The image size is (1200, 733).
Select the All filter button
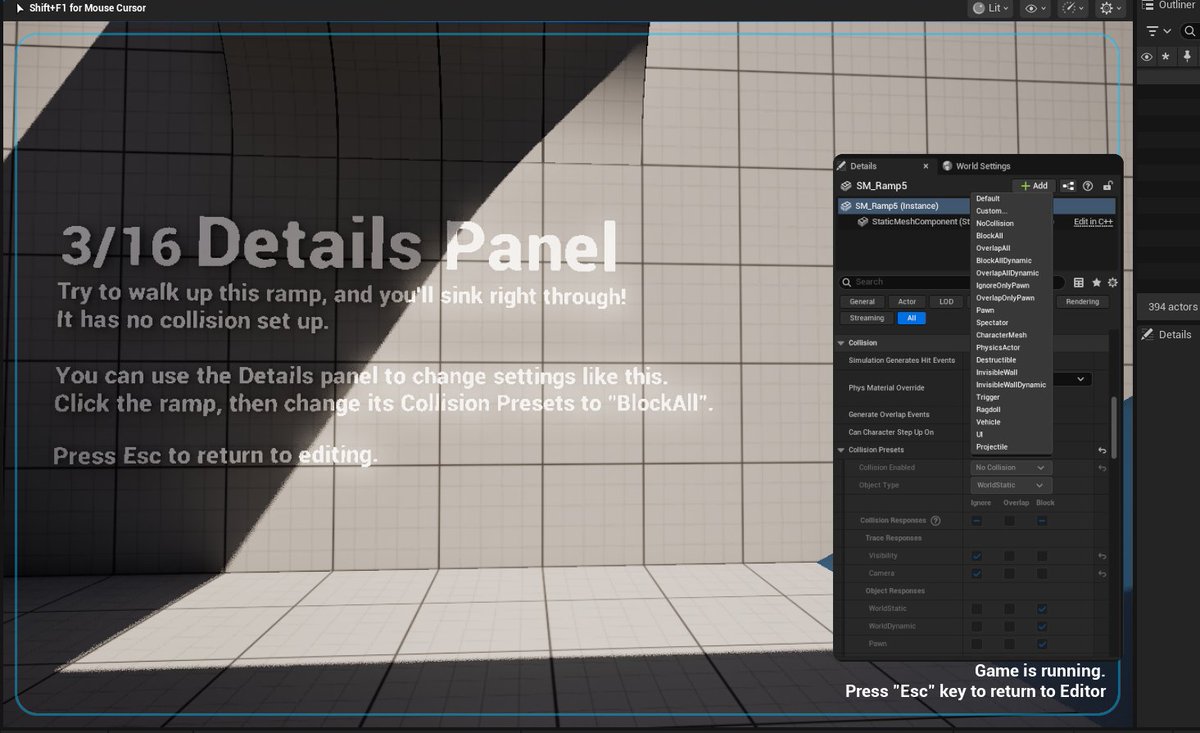pos(912,318)
